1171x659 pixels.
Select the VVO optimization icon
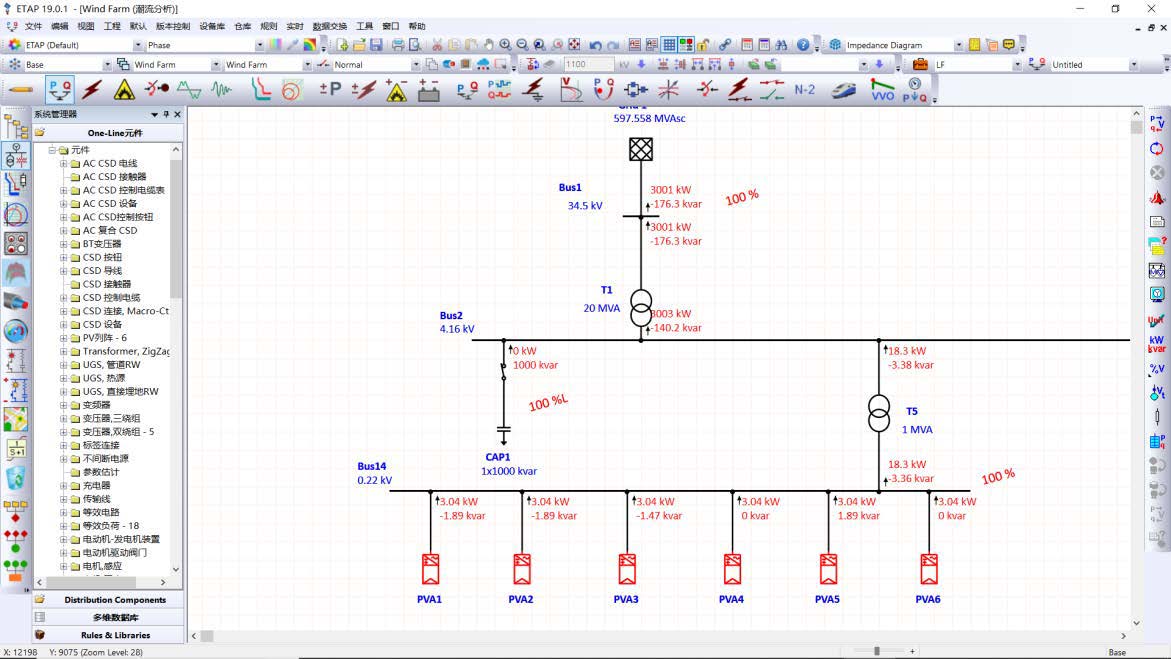[x=882, y=90]
